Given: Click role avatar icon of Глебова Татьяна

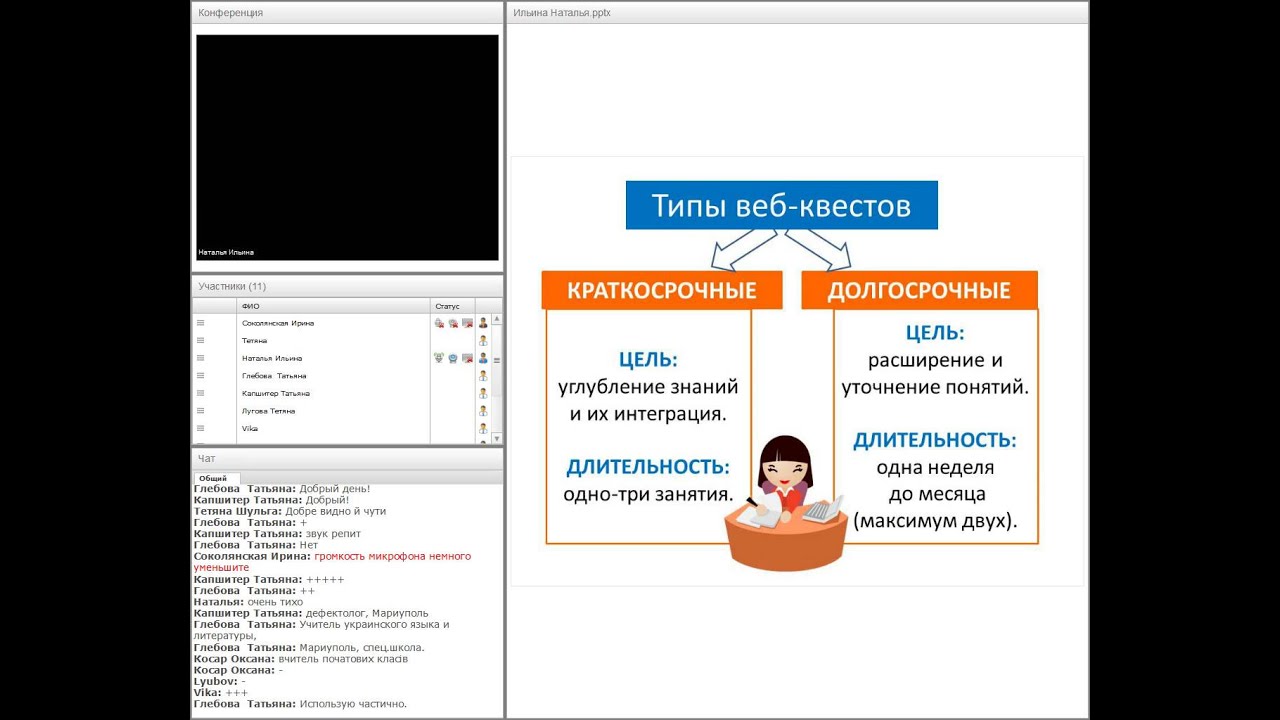Looking at the screenshot, I should tap(483, 375).
